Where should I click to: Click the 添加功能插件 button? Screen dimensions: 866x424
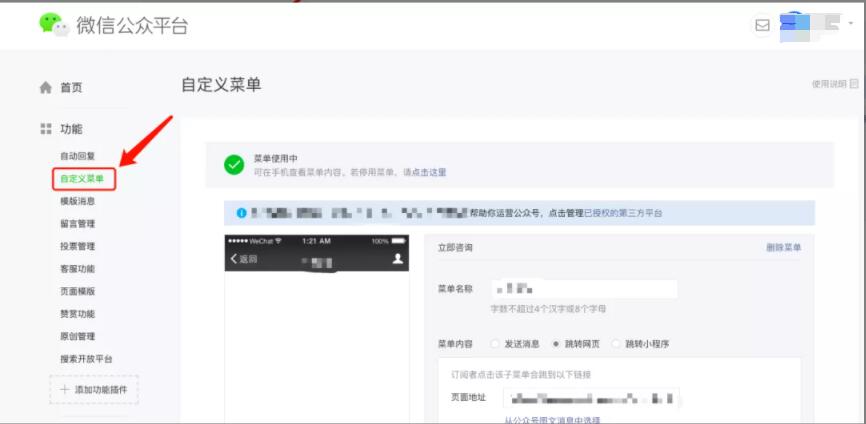pos(94,389)
